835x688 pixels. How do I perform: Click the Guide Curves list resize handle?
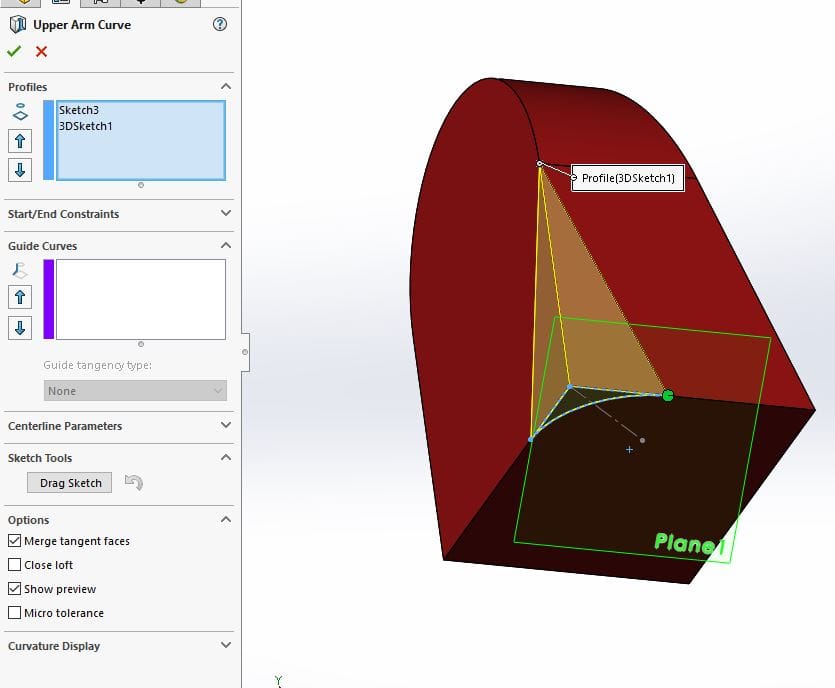(x=141, y=344)
